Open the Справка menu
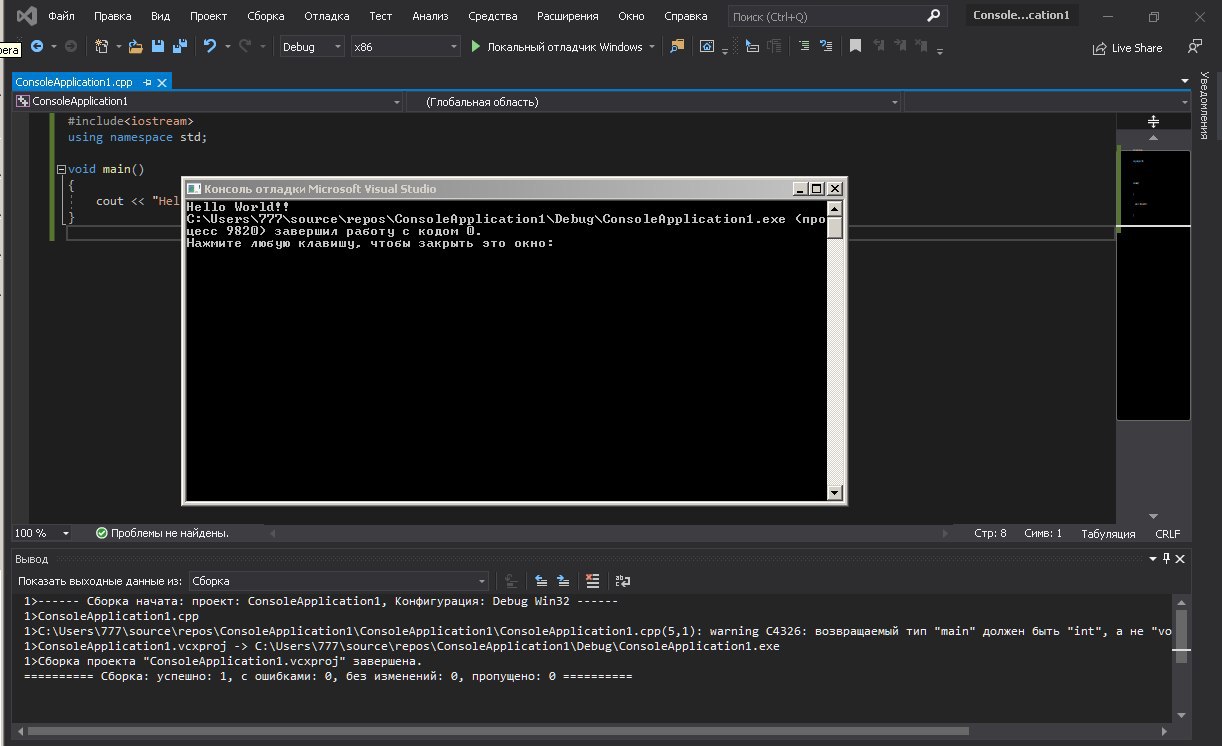 pos(685,16)
